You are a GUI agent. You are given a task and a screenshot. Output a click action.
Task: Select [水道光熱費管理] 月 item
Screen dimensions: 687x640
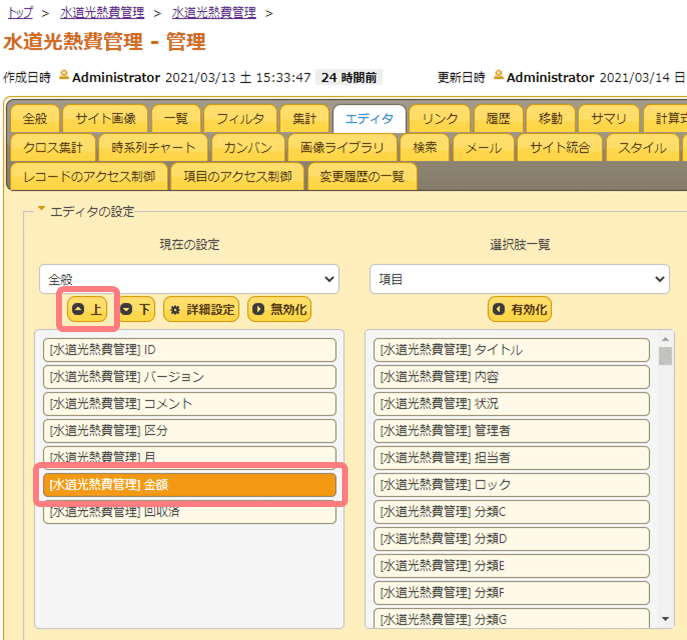(189, 456)
